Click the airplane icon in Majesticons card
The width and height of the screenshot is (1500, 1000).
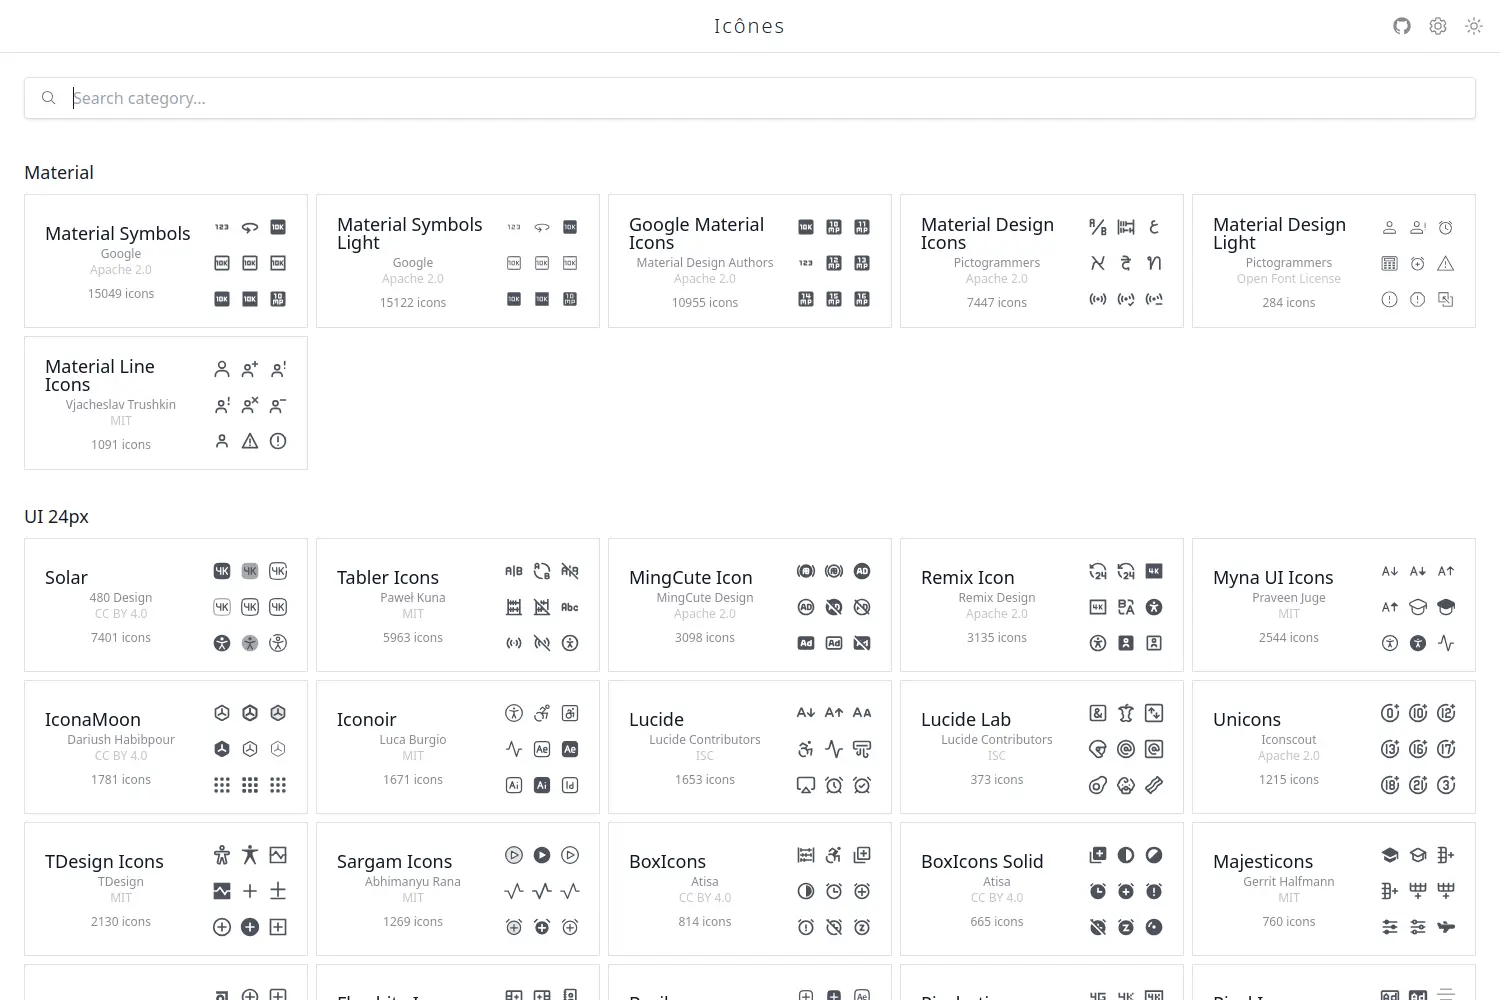1446,927
